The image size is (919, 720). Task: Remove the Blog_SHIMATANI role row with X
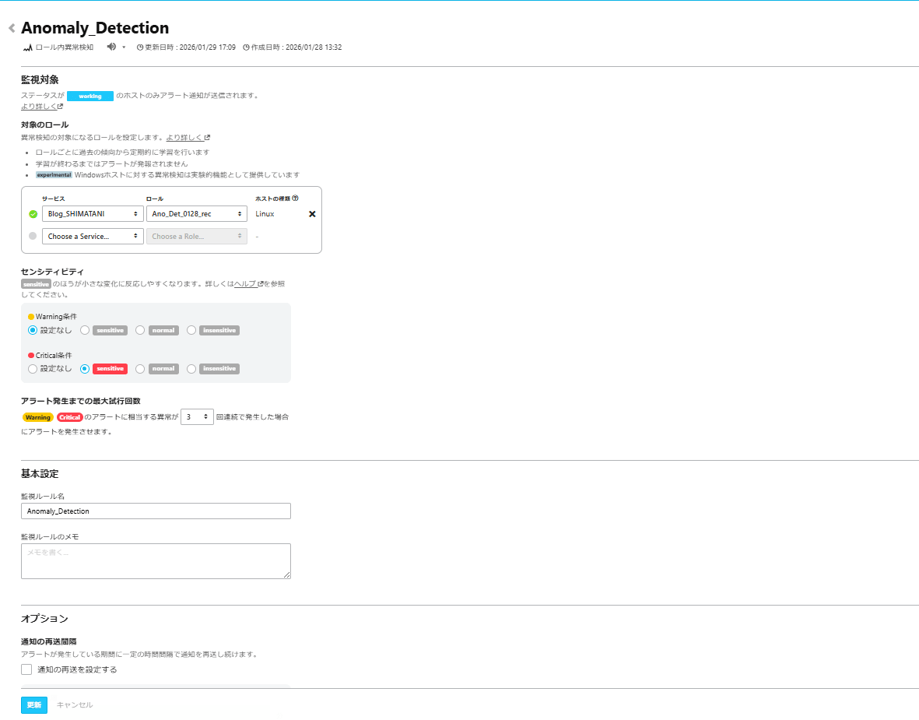(312, 214)
